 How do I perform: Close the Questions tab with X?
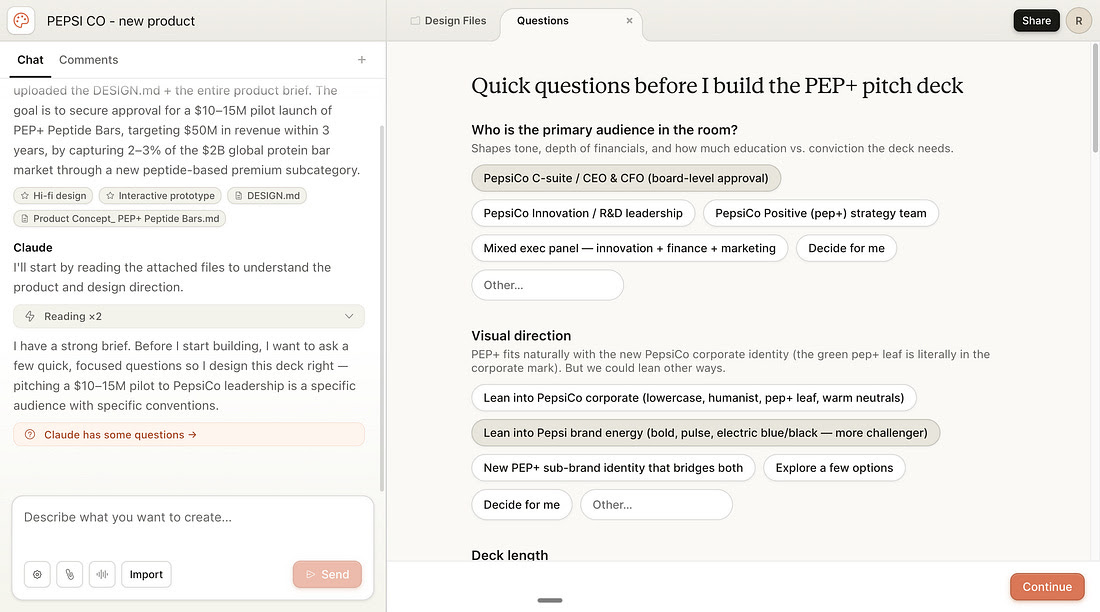point(629,21)
